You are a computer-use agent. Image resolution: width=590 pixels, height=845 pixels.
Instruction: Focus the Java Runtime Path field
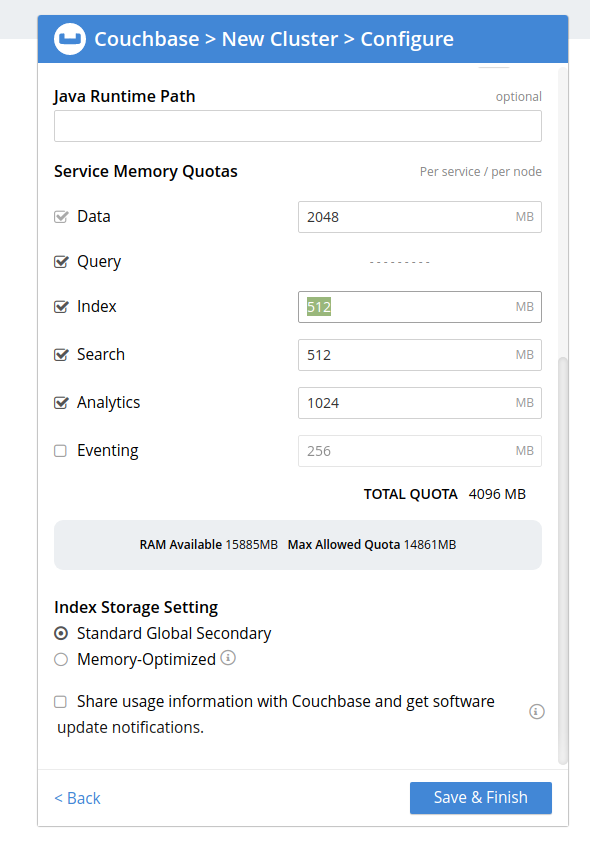[298, 126]
